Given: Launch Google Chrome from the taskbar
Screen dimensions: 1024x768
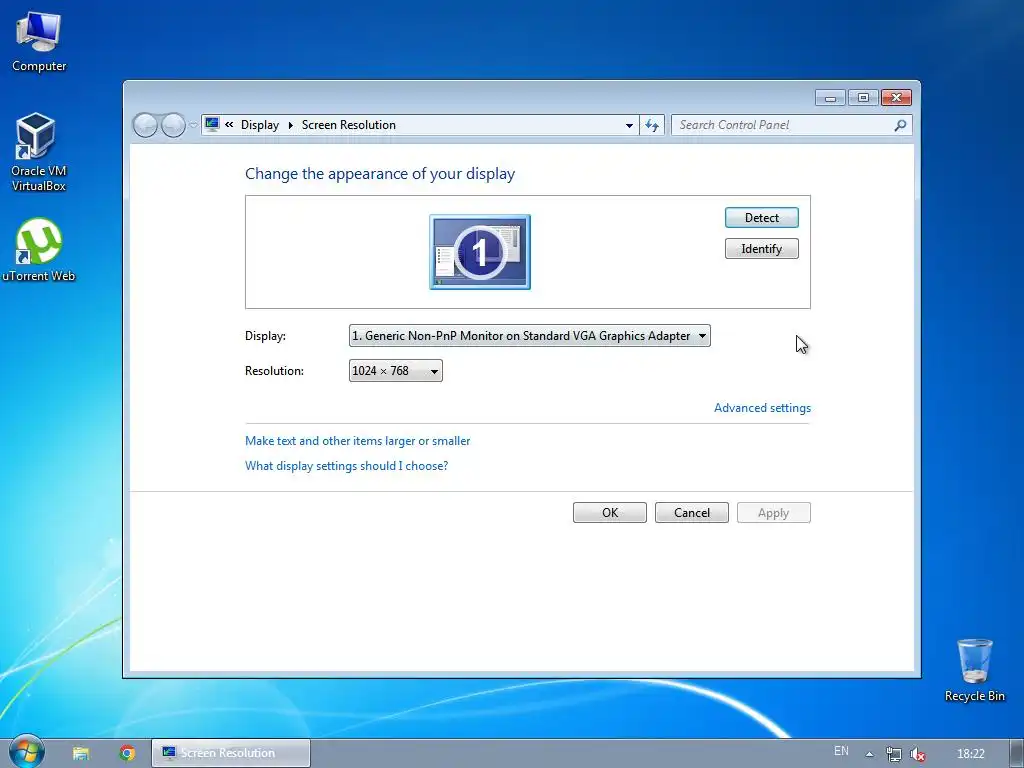Looking at the screenshot, I should coord(127,753).
